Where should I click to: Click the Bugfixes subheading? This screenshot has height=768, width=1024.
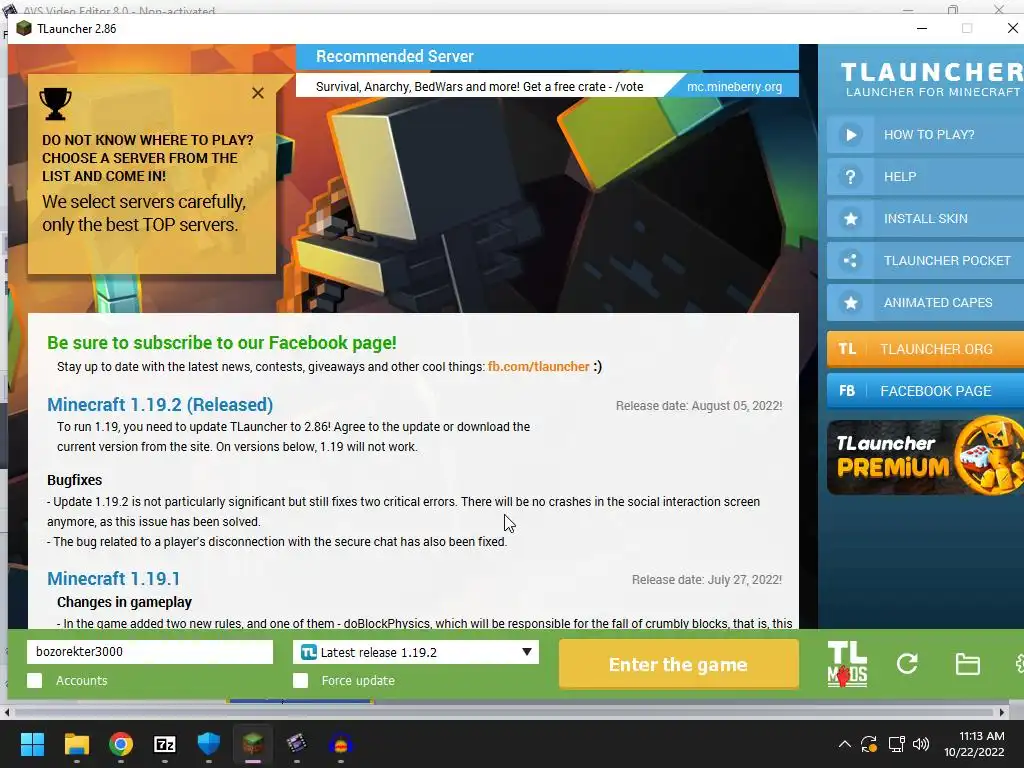click(74, 480)
